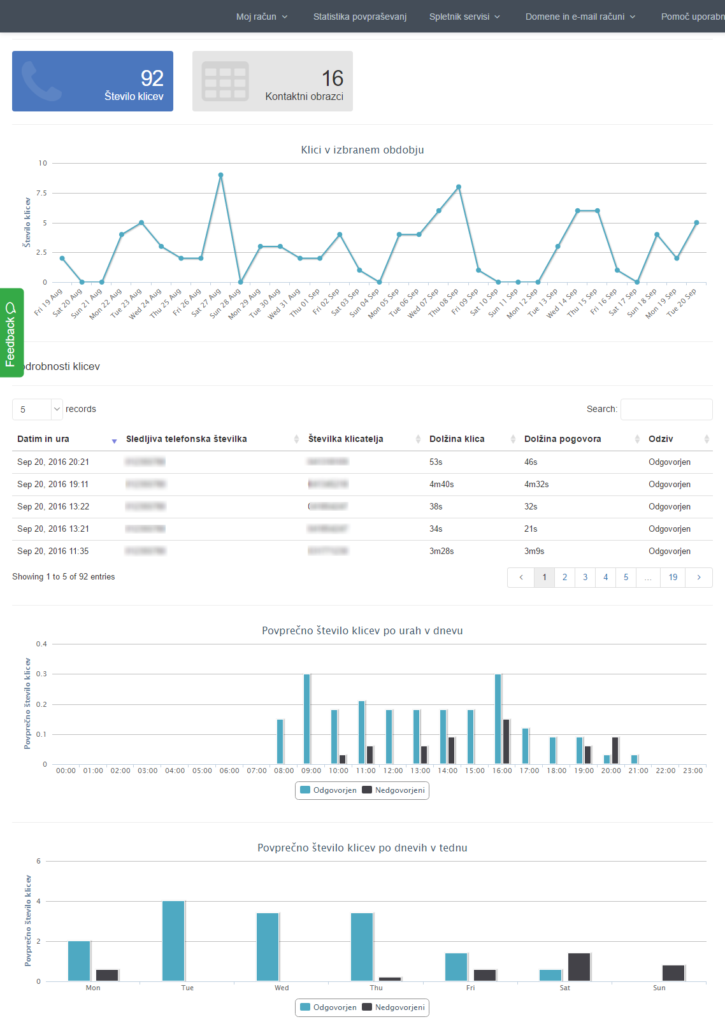Go to next page of call records
Image resolution: width=725 pixels, height=1024 pixels.
pyautogui.click(x=700, y=577)
